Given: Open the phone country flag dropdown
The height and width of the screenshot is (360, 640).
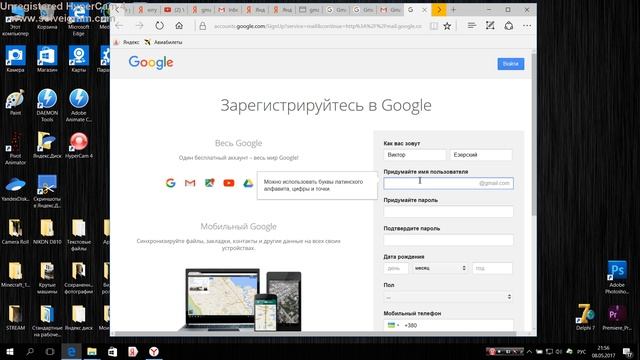Looking at the screenshot, I should [393, 325].
